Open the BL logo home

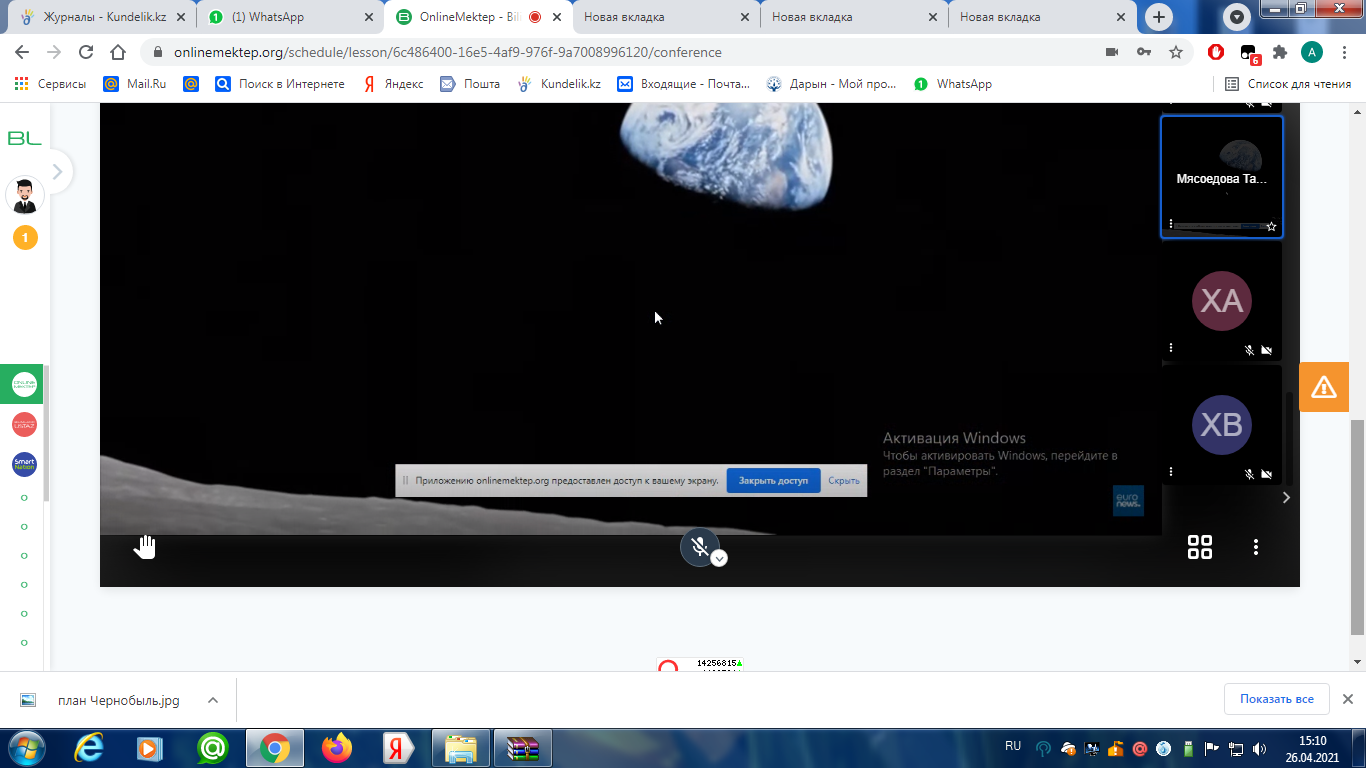tap(24, 139)
